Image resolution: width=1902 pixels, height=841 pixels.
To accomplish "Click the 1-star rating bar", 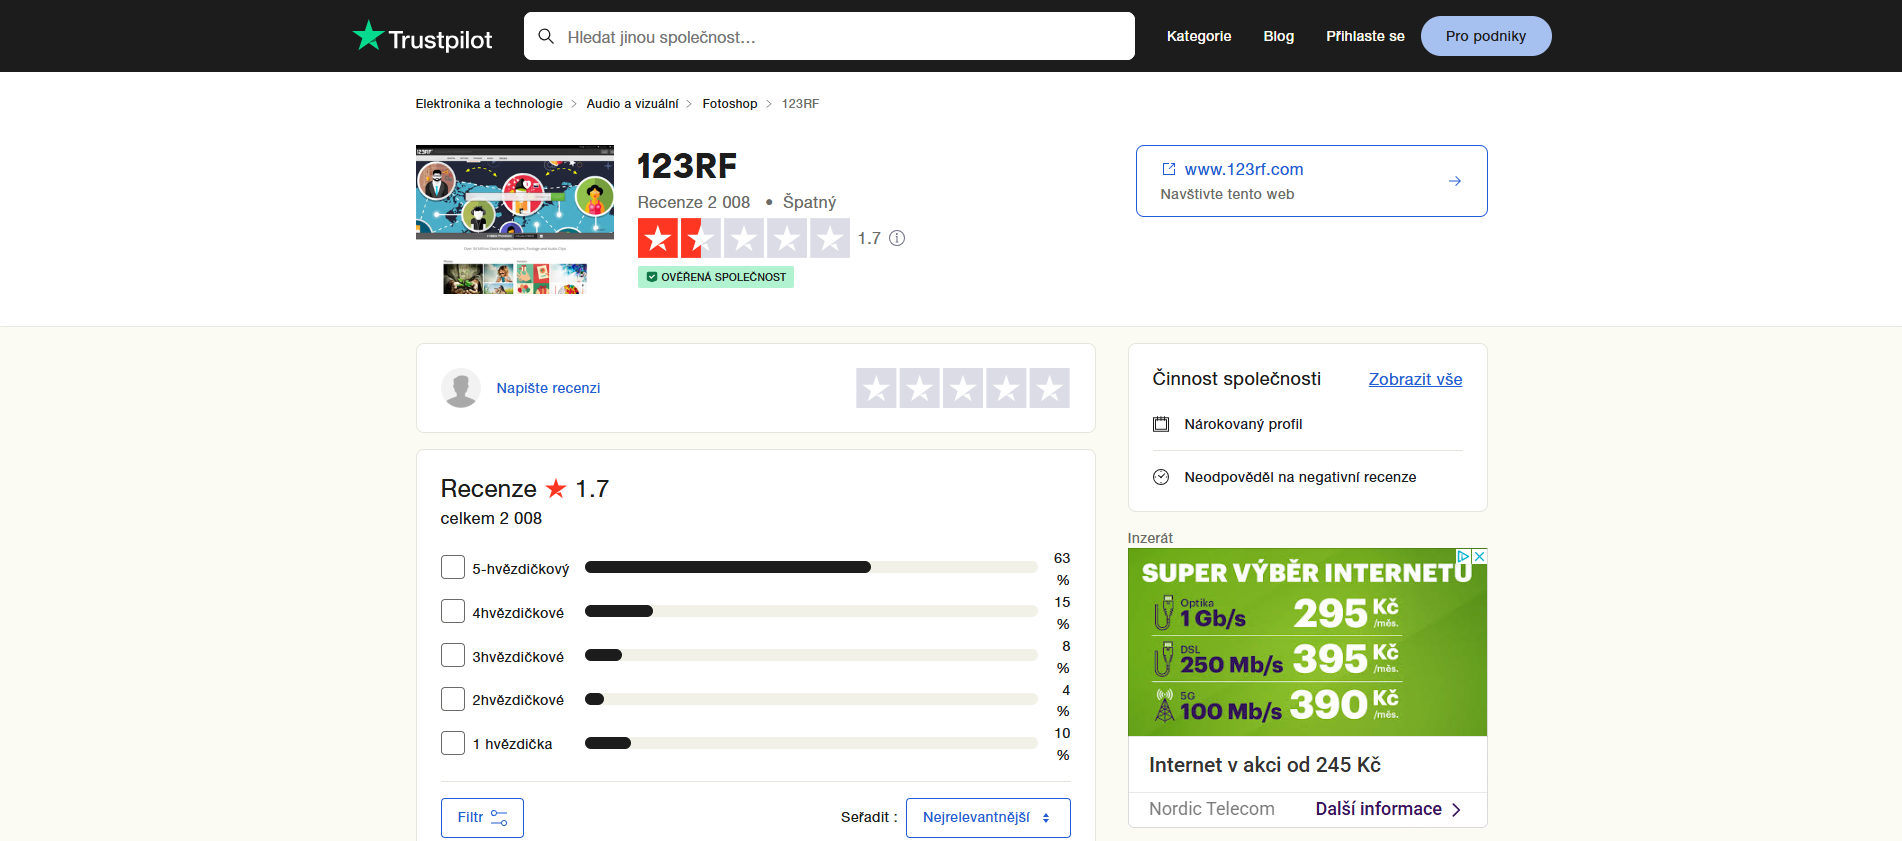I will (x=811, y=743).
